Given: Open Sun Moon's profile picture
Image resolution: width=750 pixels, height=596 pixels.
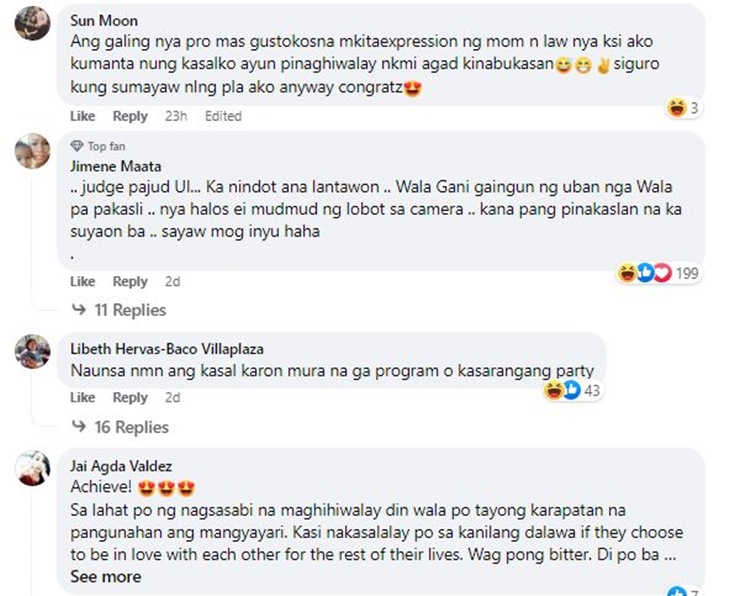Looking at the screenshot, I should click(x=33, y=24).
